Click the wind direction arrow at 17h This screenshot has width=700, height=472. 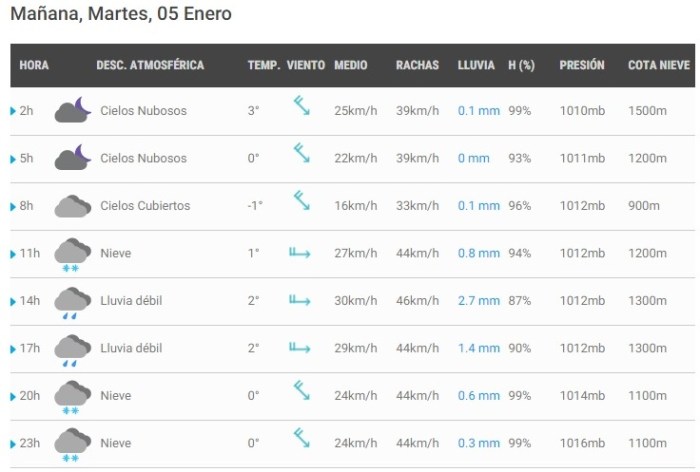pos(300,348)
